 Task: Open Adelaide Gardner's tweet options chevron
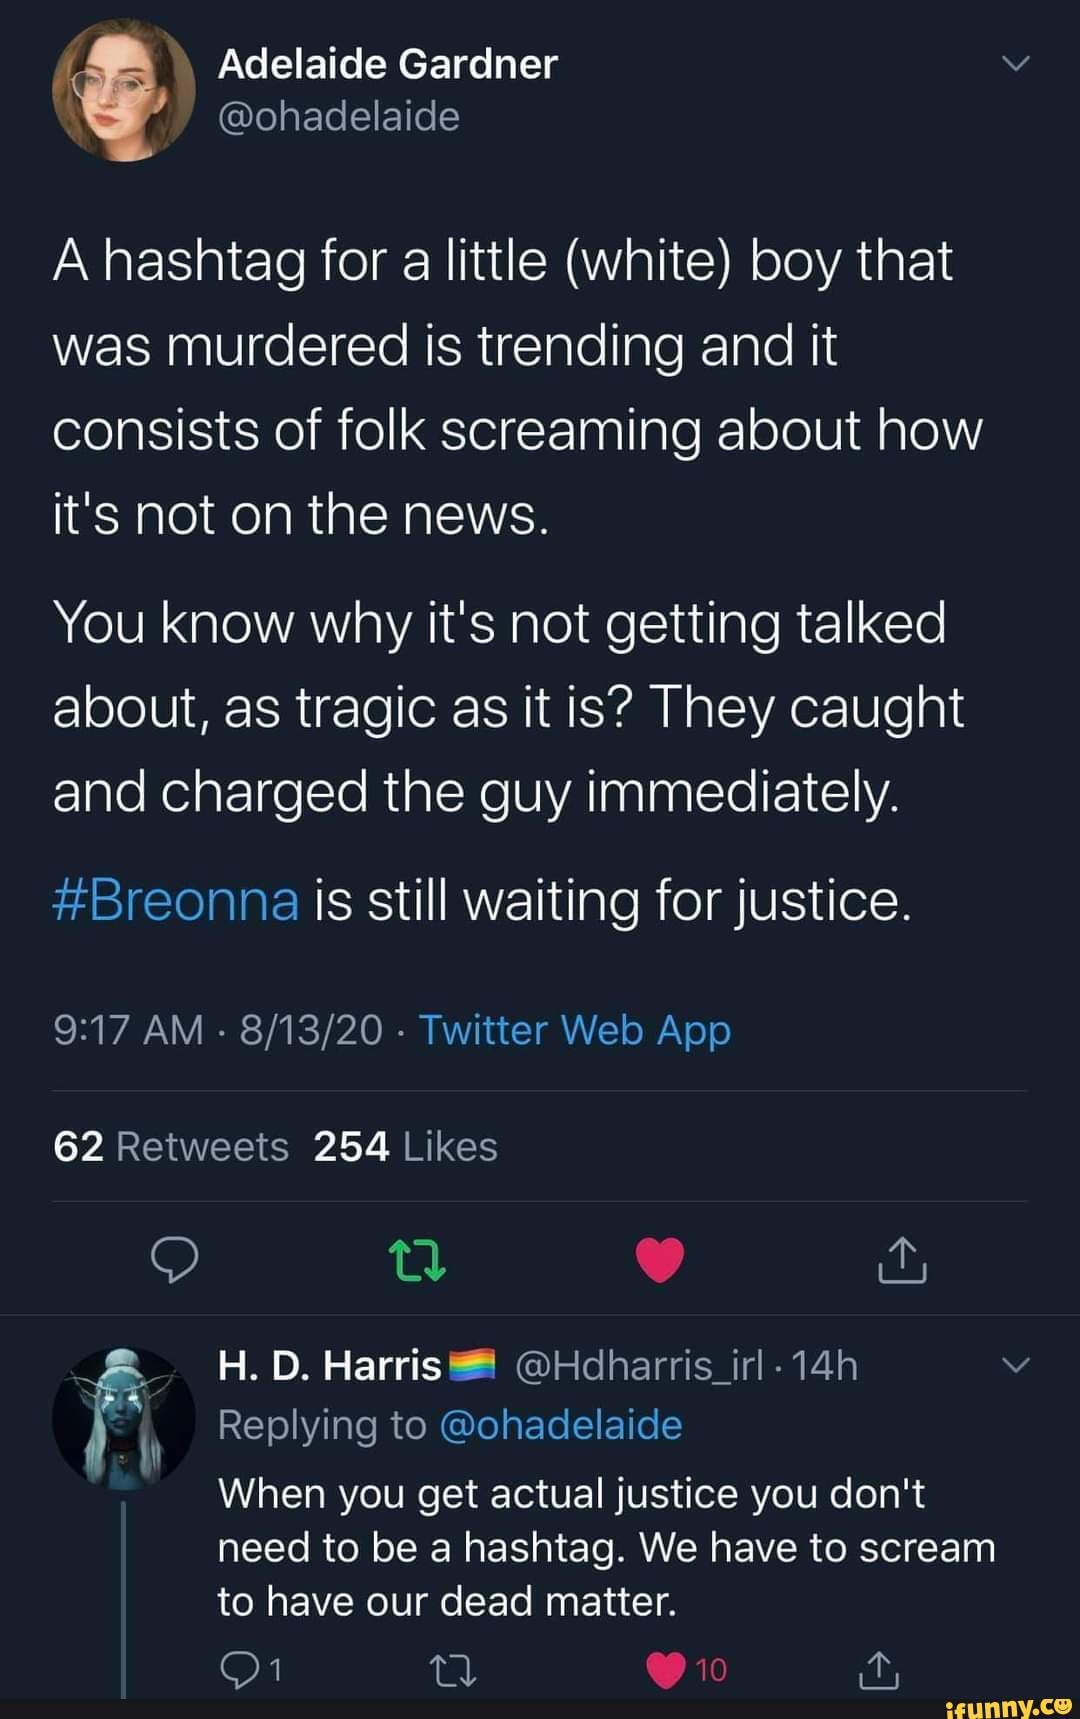[1015, 64]
